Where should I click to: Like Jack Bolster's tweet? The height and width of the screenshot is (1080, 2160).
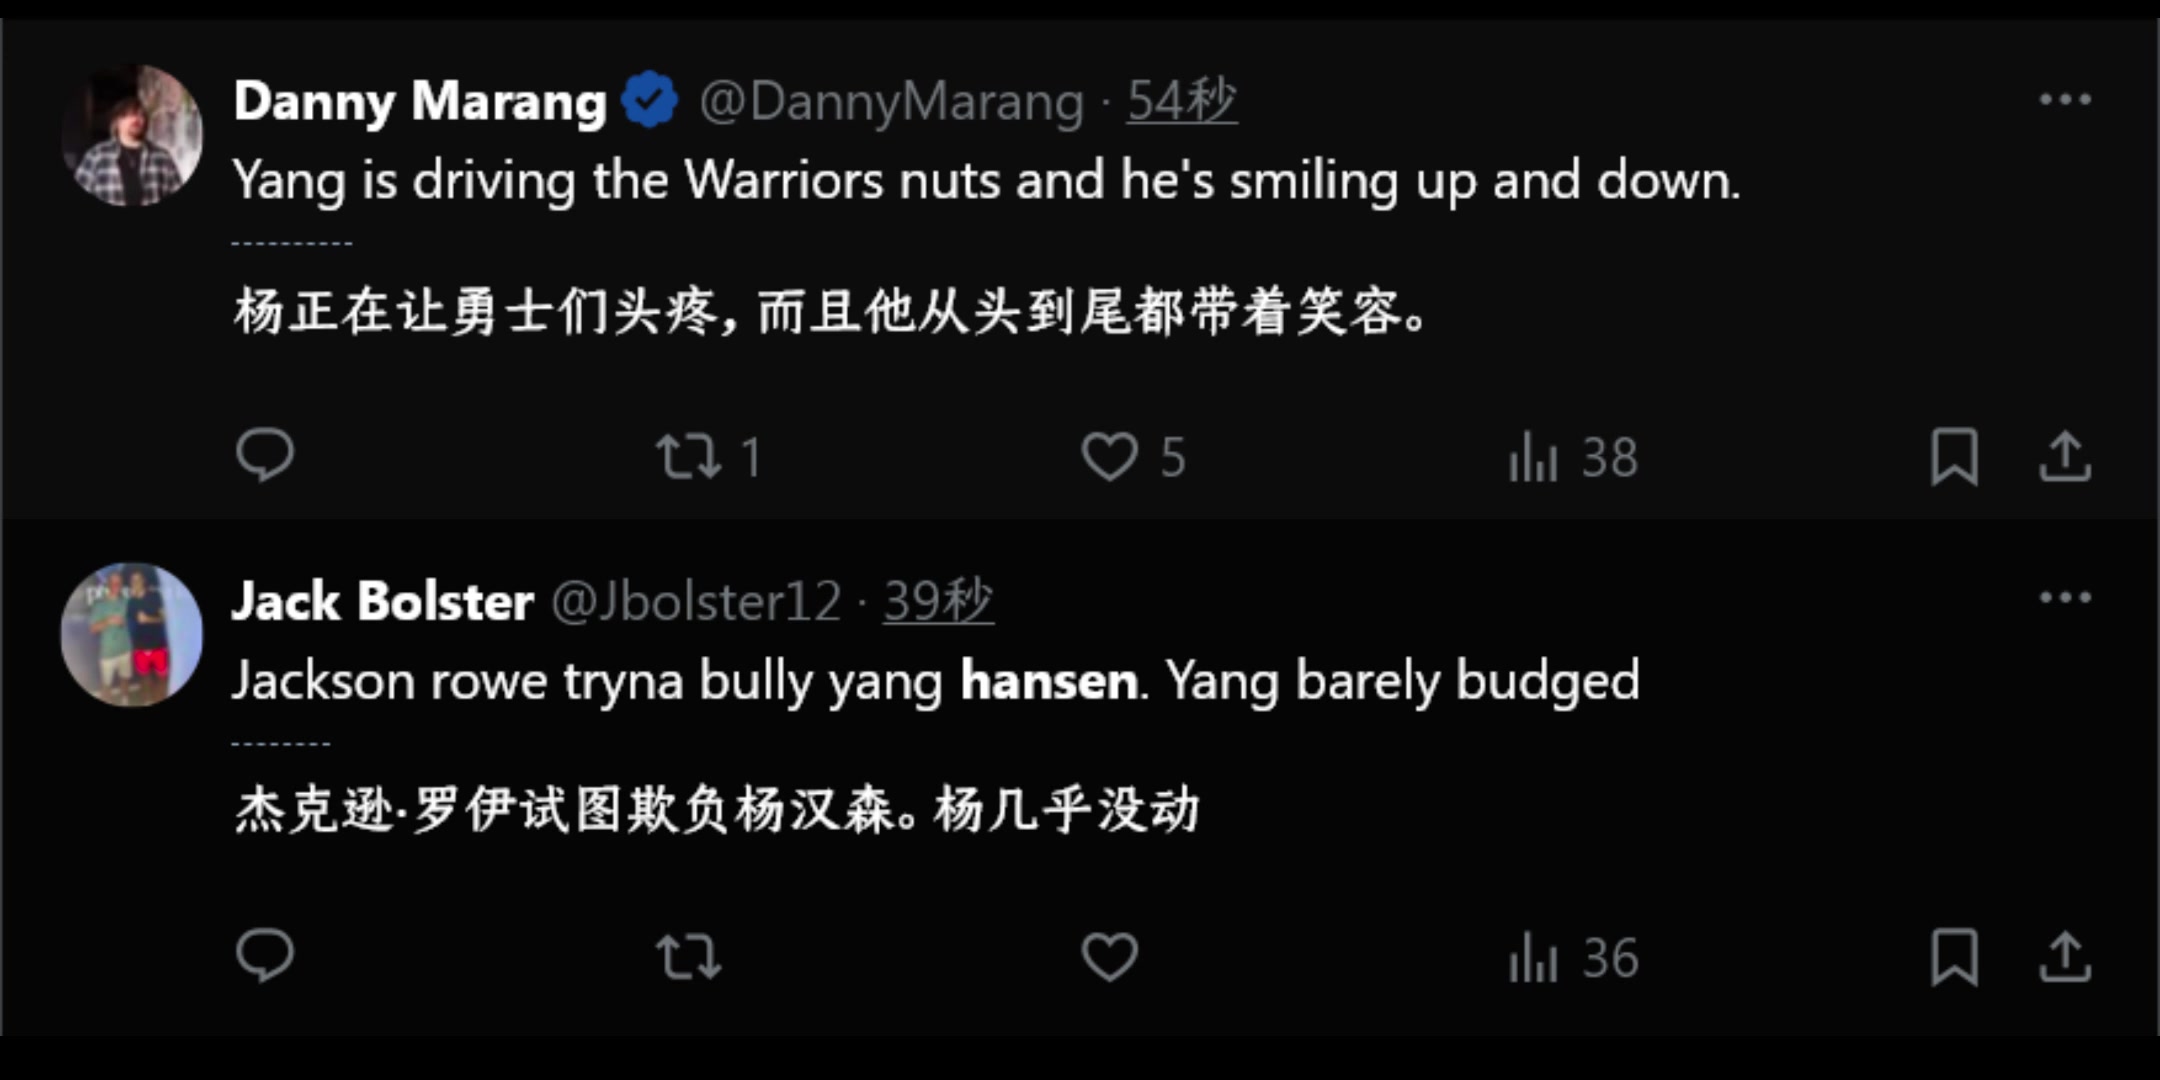pos(1110,957)
